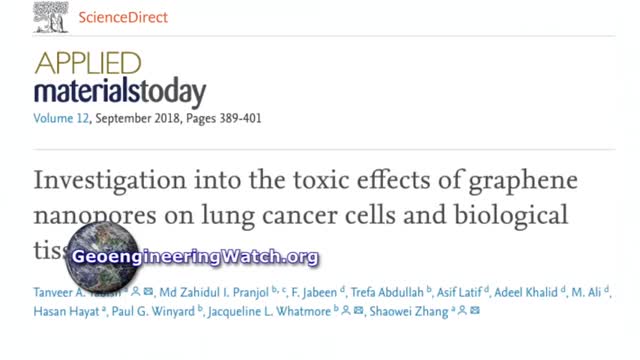Open author Adeel Khalid
Screen dimensions: 640x360
526,292
